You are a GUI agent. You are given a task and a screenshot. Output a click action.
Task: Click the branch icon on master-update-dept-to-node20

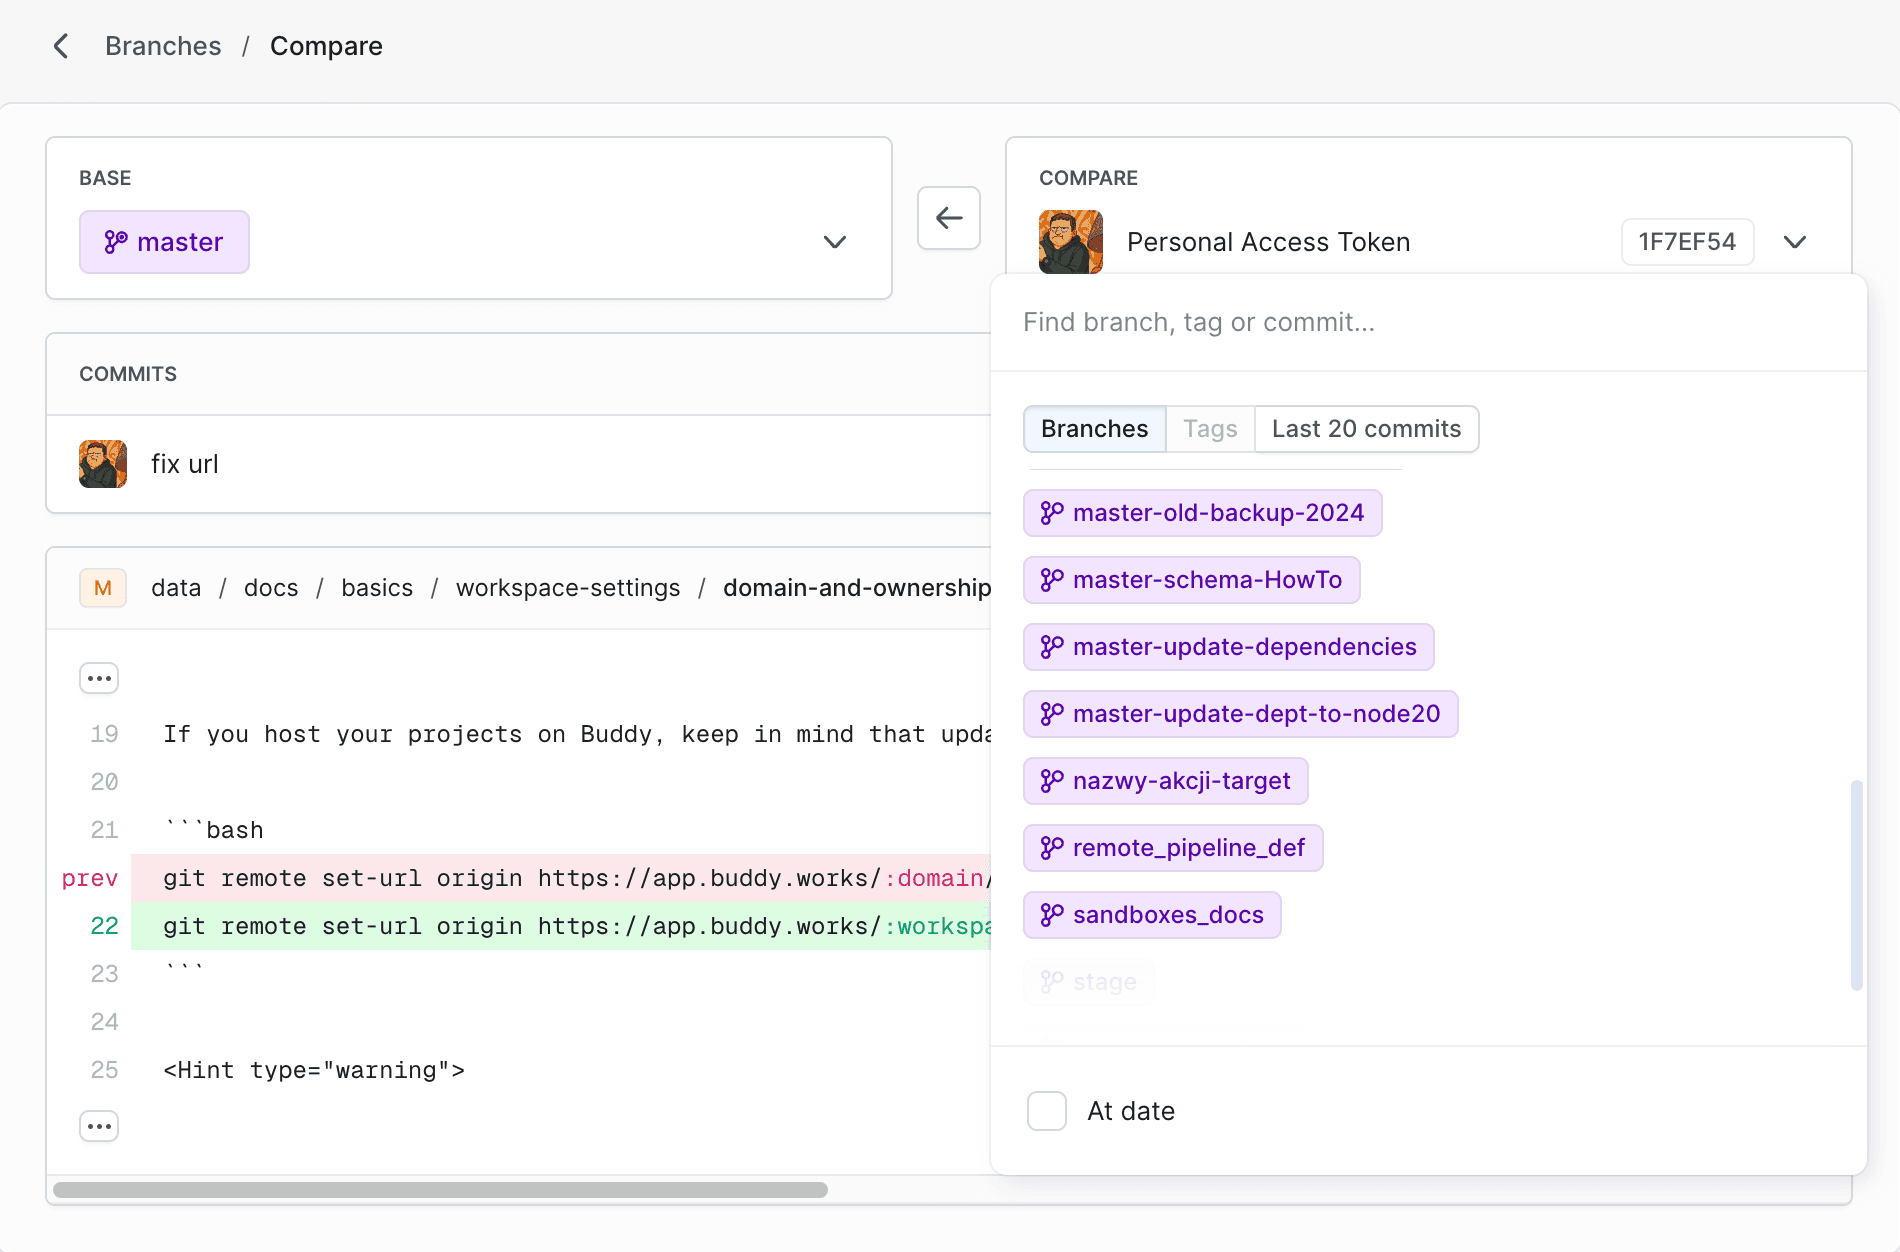[1052, 714]
